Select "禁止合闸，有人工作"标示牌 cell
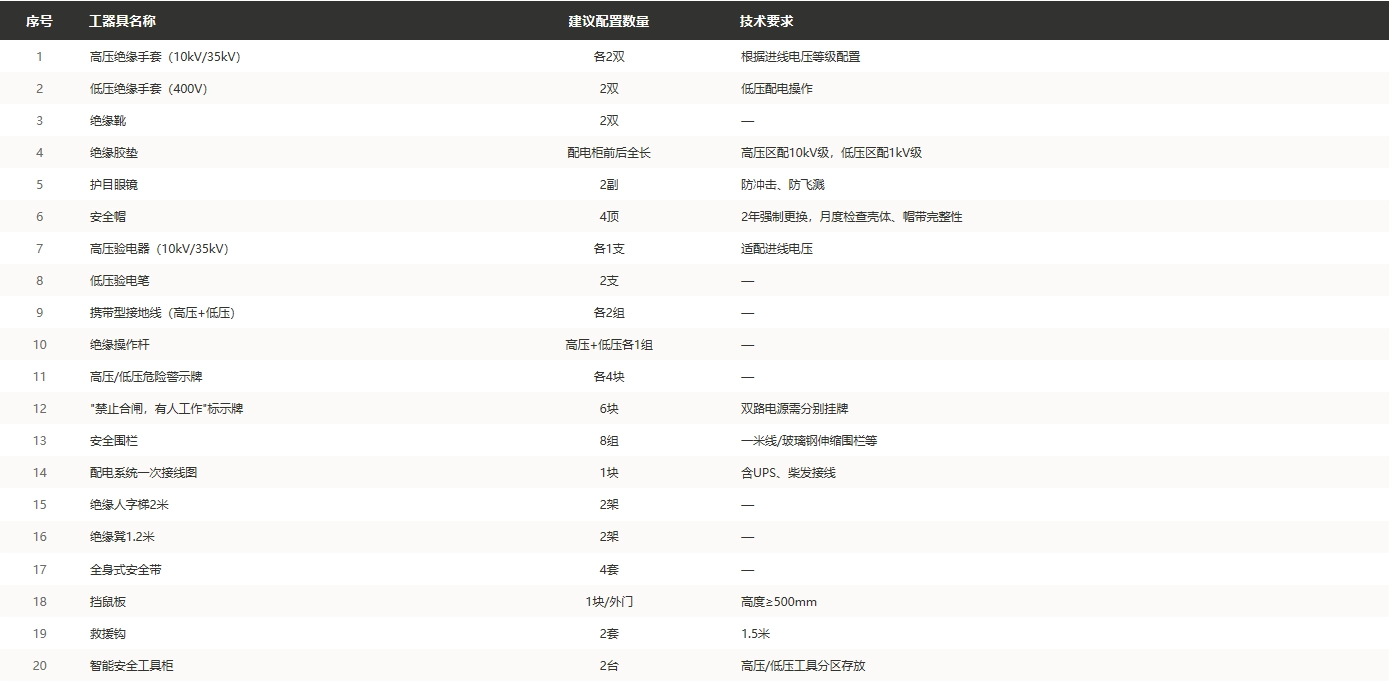 pyautogui.click(x=167, y=409)
